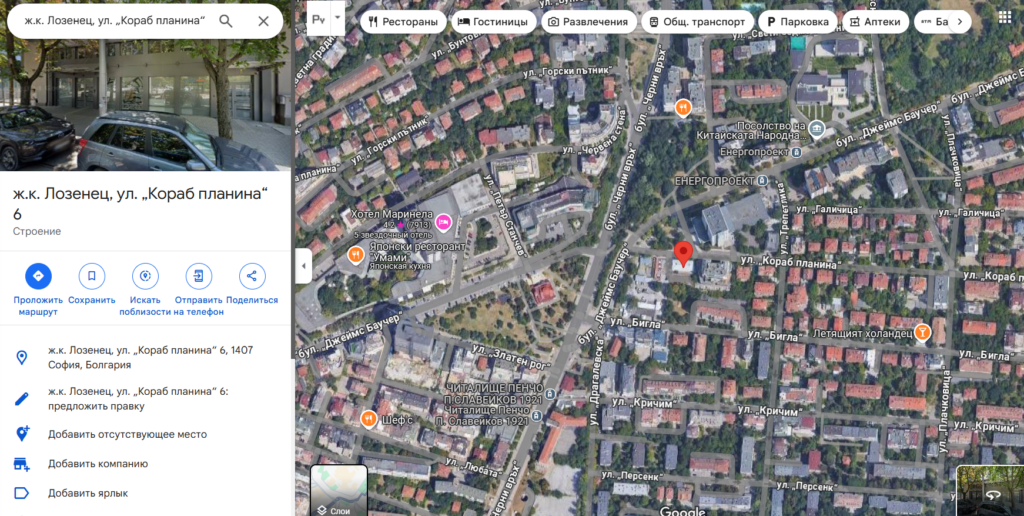Select the Рестораны category chip

click(x=403, y=22)
